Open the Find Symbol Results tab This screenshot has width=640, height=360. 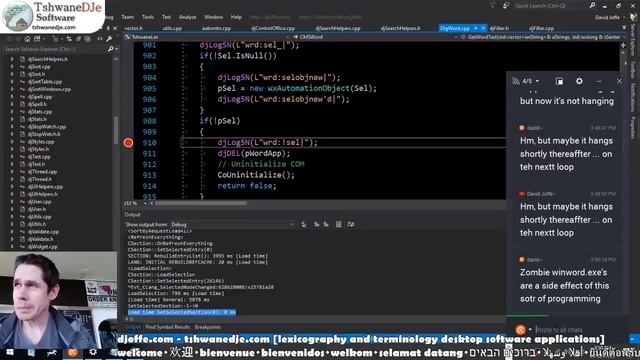tap(168, 327)
